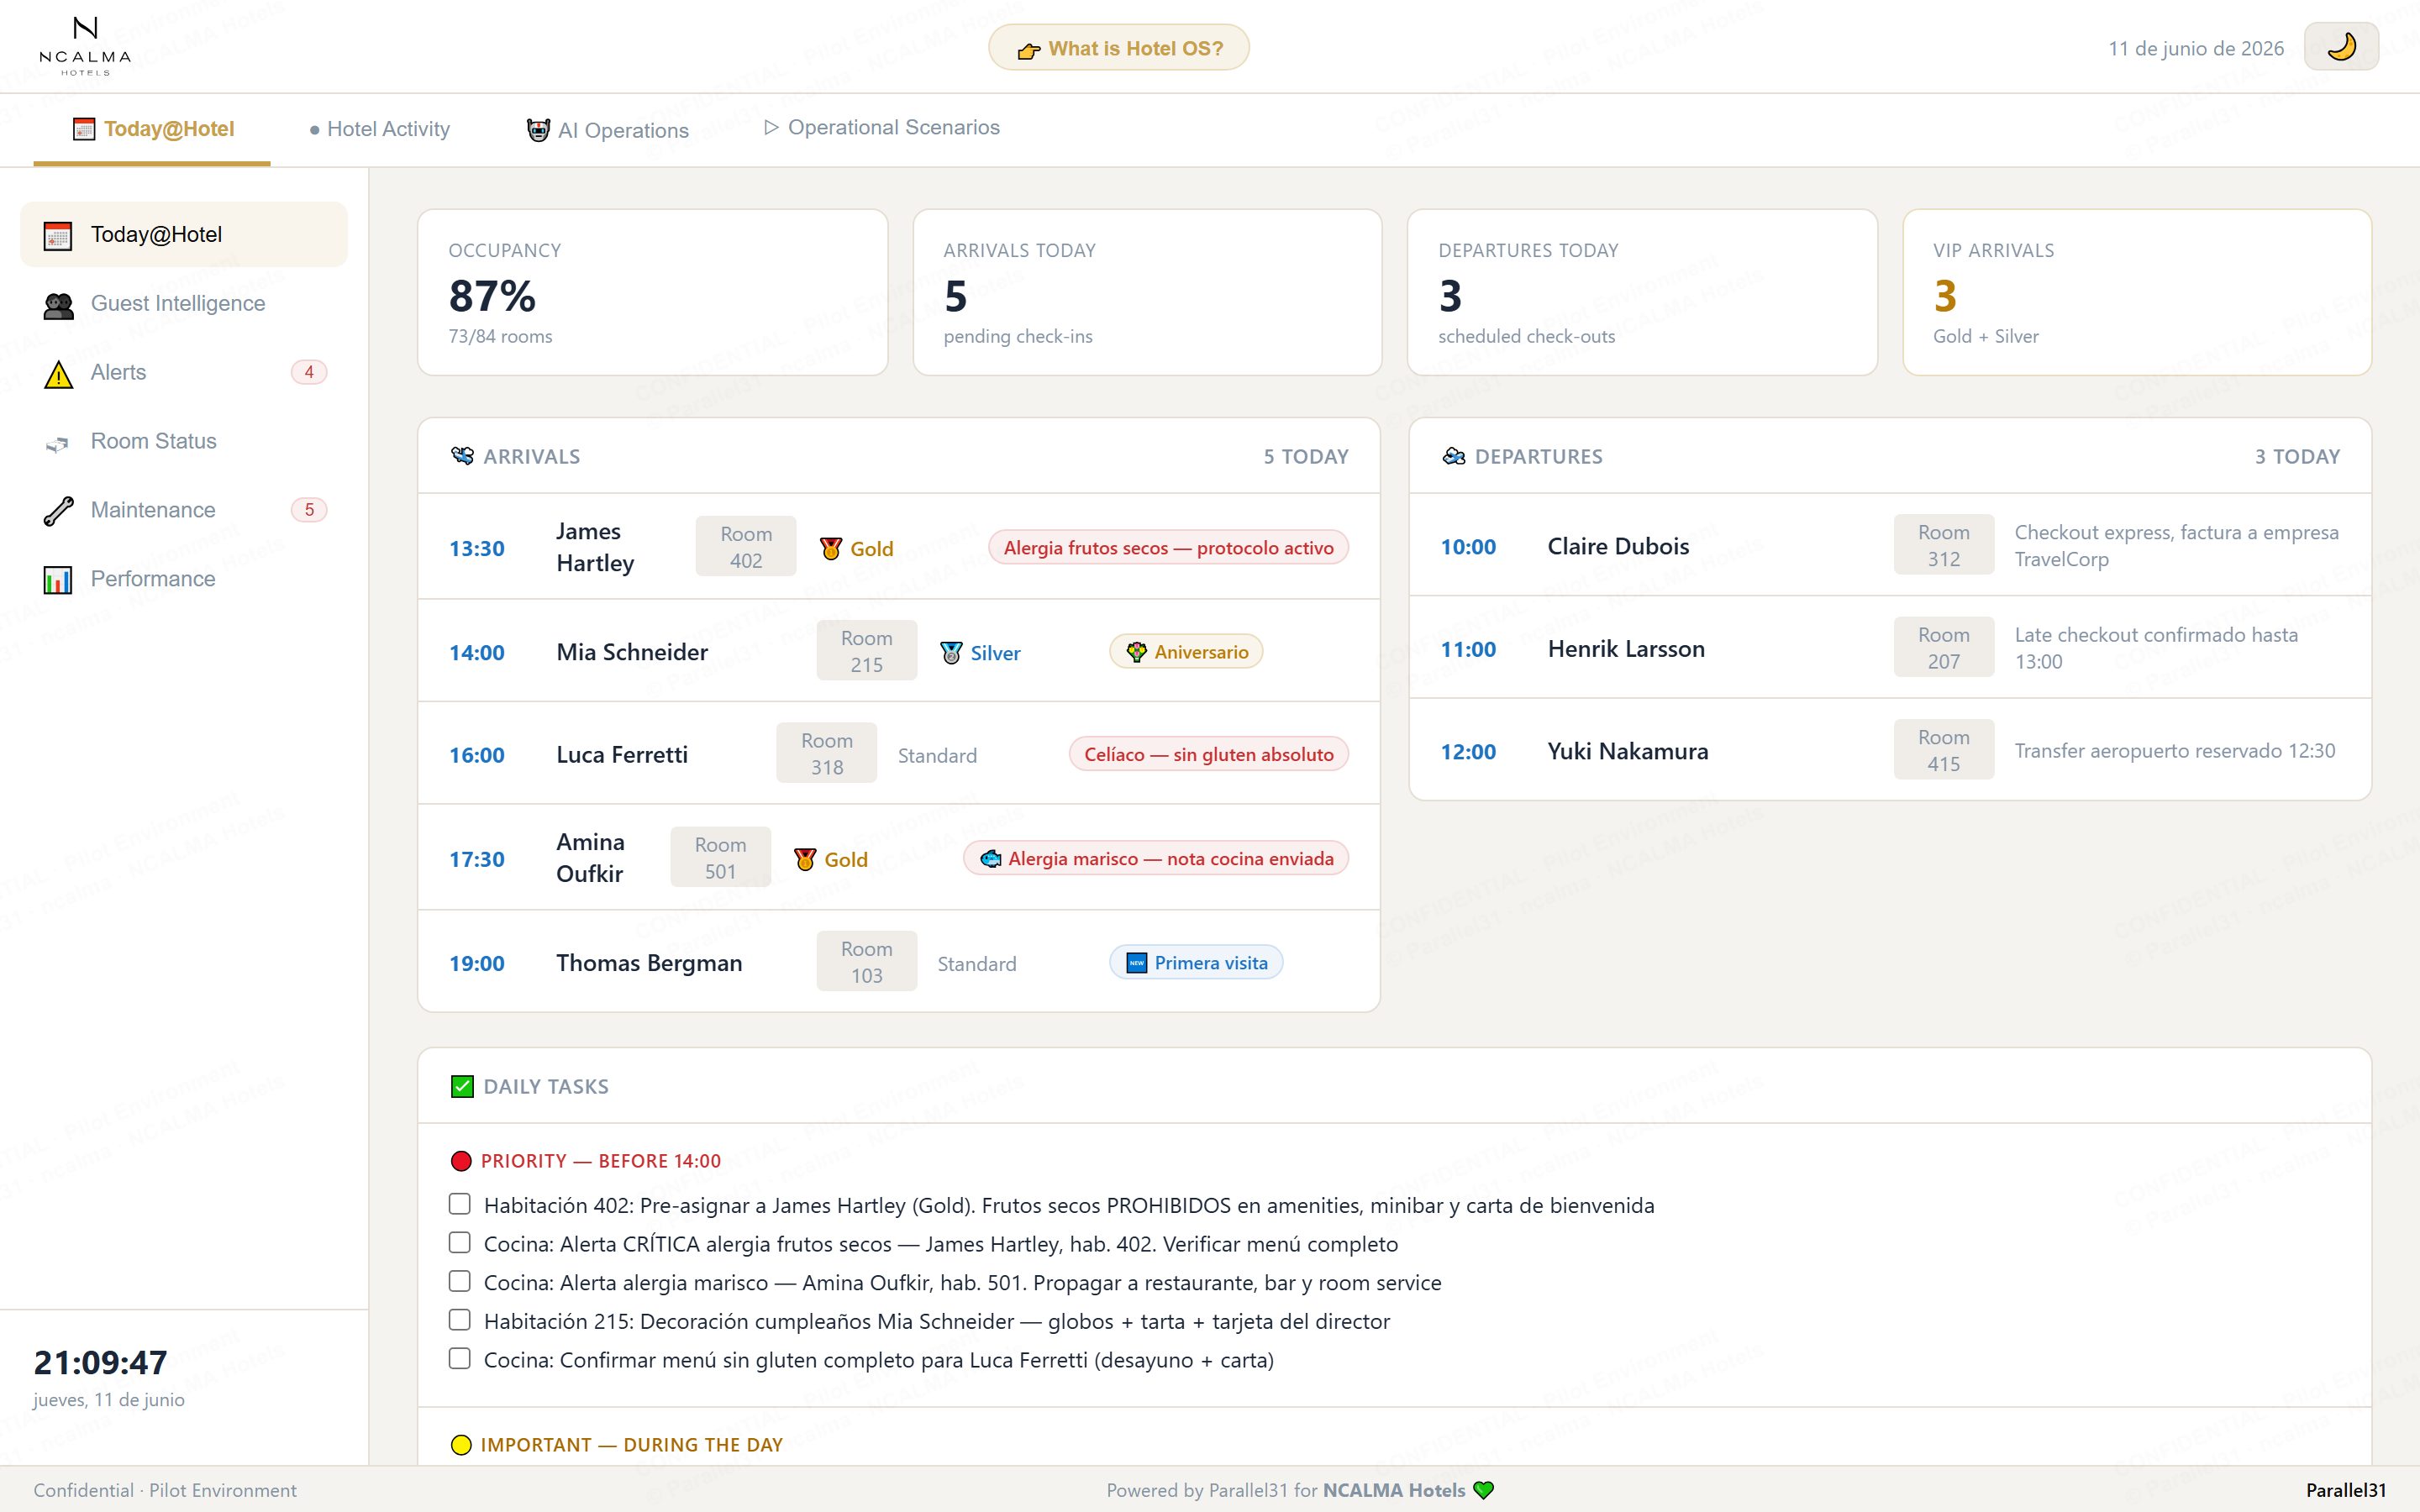Click the 21:09:47 sidebar clock
The height and width of the screenshot is (1512, 2420).
tap(101, 1362)
